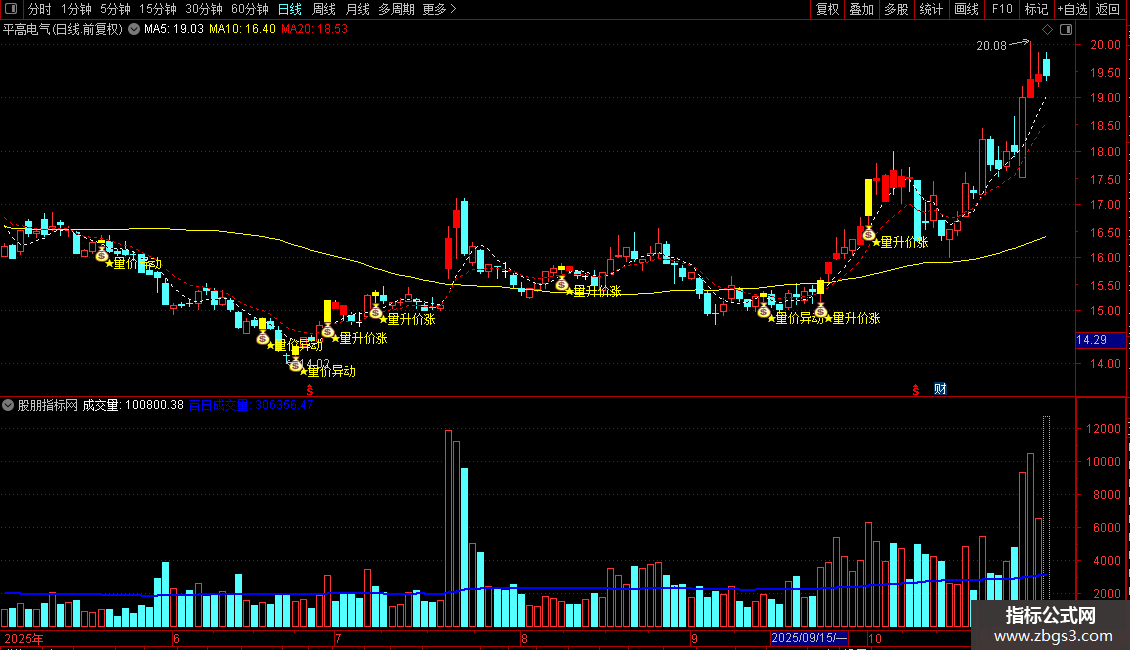
Task: Switch to the 1分钟 period
Action: pos(76,9)
